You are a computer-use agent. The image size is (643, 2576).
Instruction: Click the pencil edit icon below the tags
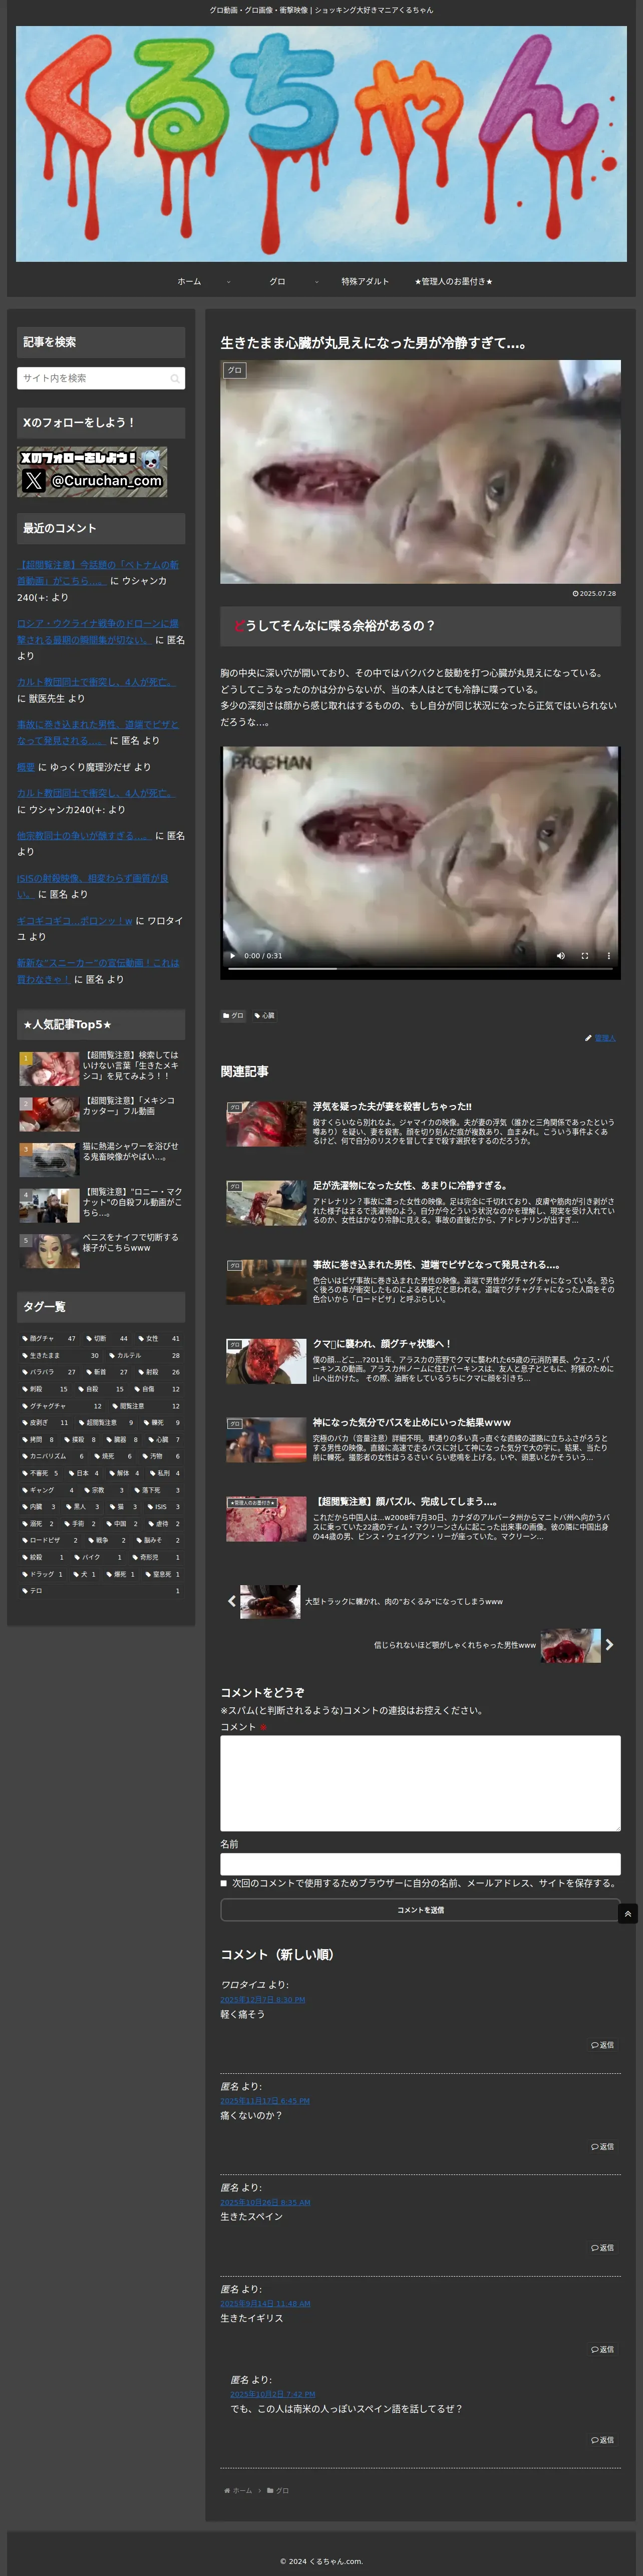pos(588,1038)
